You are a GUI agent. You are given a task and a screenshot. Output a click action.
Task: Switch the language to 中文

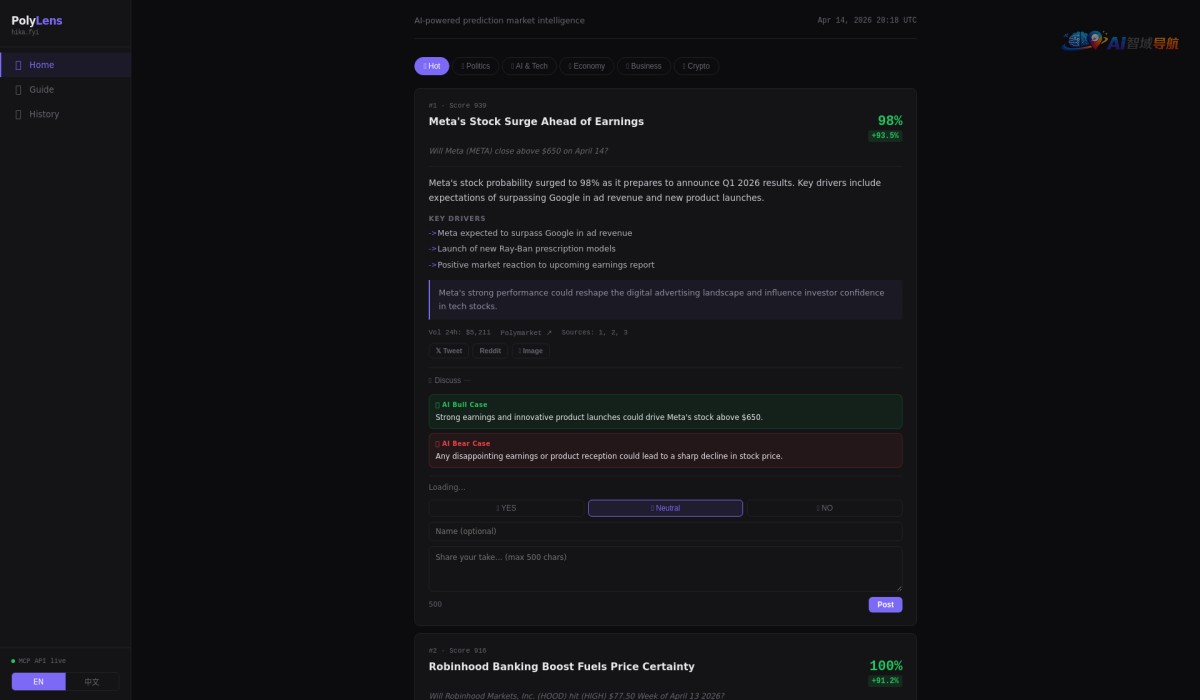coord(92,682)
